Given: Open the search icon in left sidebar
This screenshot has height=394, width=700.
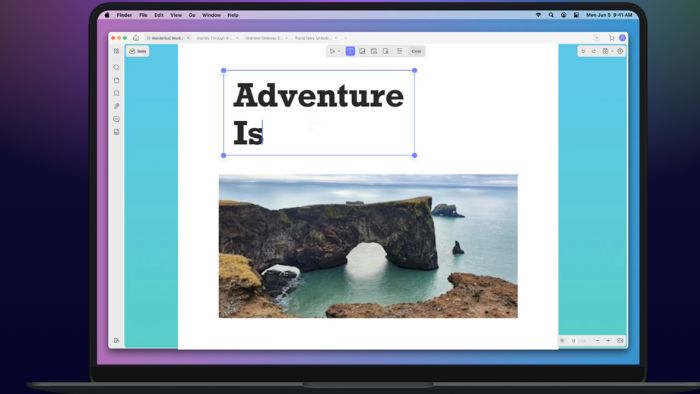Looking at the screenshot, I should (x=117, y=67).
